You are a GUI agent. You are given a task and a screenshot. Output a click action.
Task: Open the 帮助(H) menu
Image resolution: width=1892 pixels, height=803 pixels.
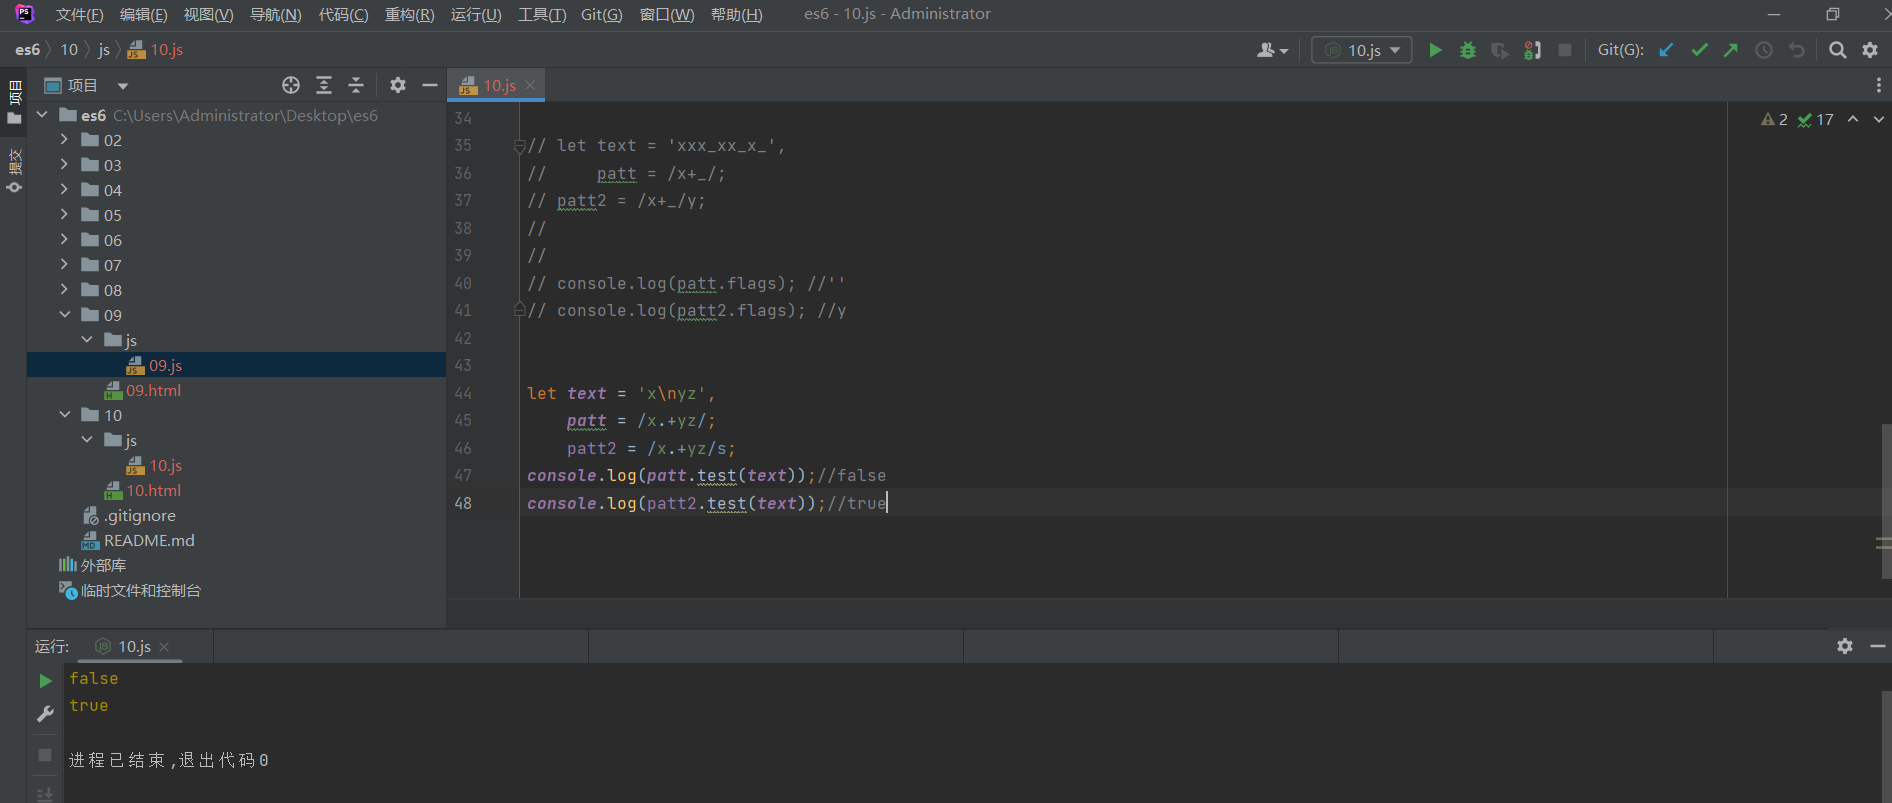coord(736,14)
